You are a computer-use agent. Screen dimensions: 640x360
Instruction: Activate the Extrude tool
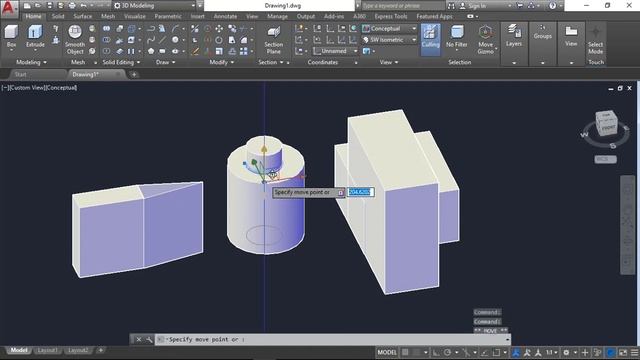35,36
